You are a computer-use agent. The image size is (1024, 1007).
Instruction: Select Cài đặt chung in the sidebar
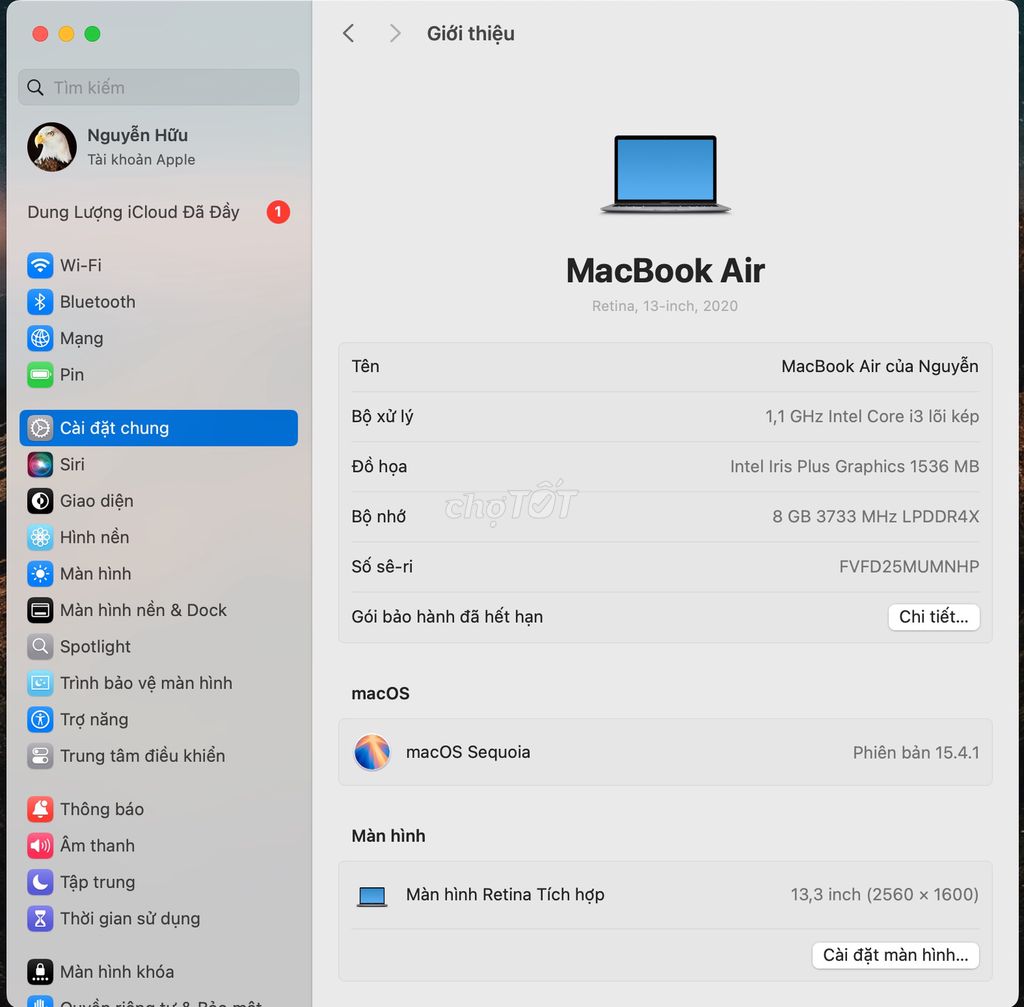159,428
